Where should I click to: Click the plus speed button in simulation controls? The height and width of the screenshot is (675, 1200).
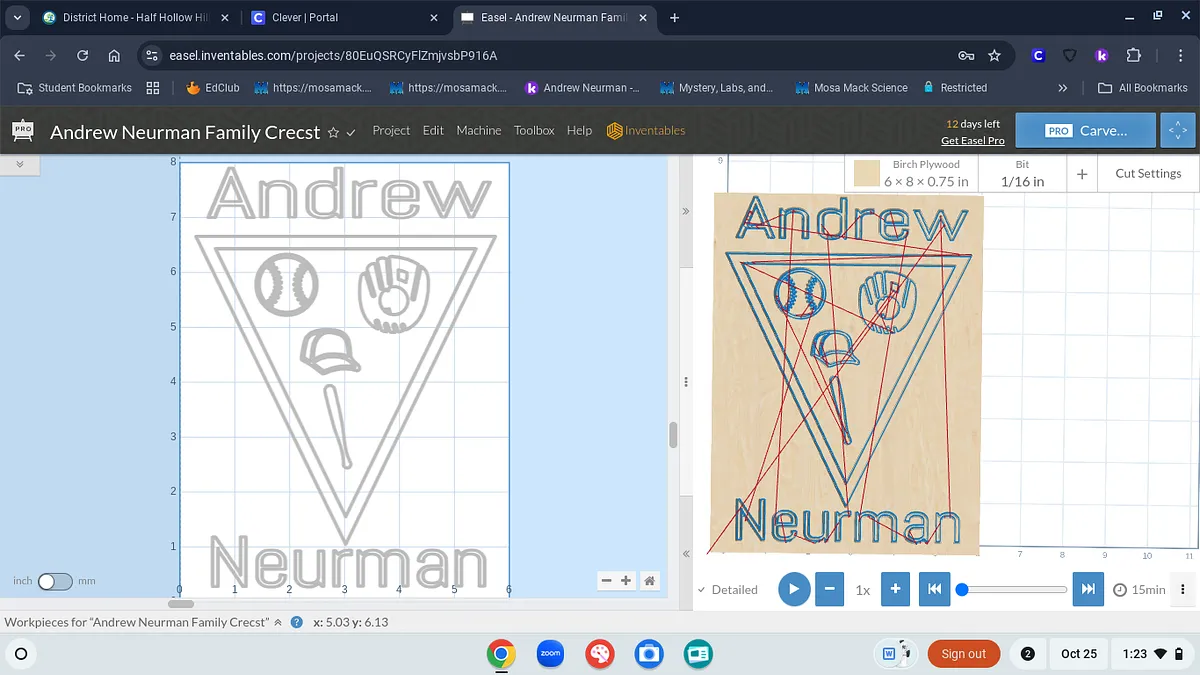[895, 589]
